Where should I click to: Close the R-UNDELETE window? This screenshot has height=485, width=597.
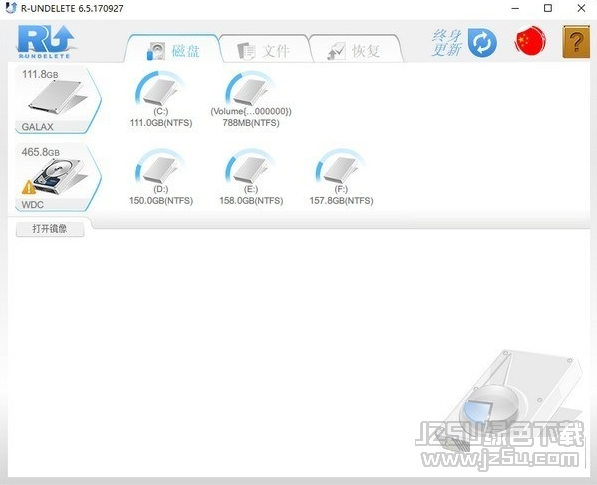pos(581,8)
